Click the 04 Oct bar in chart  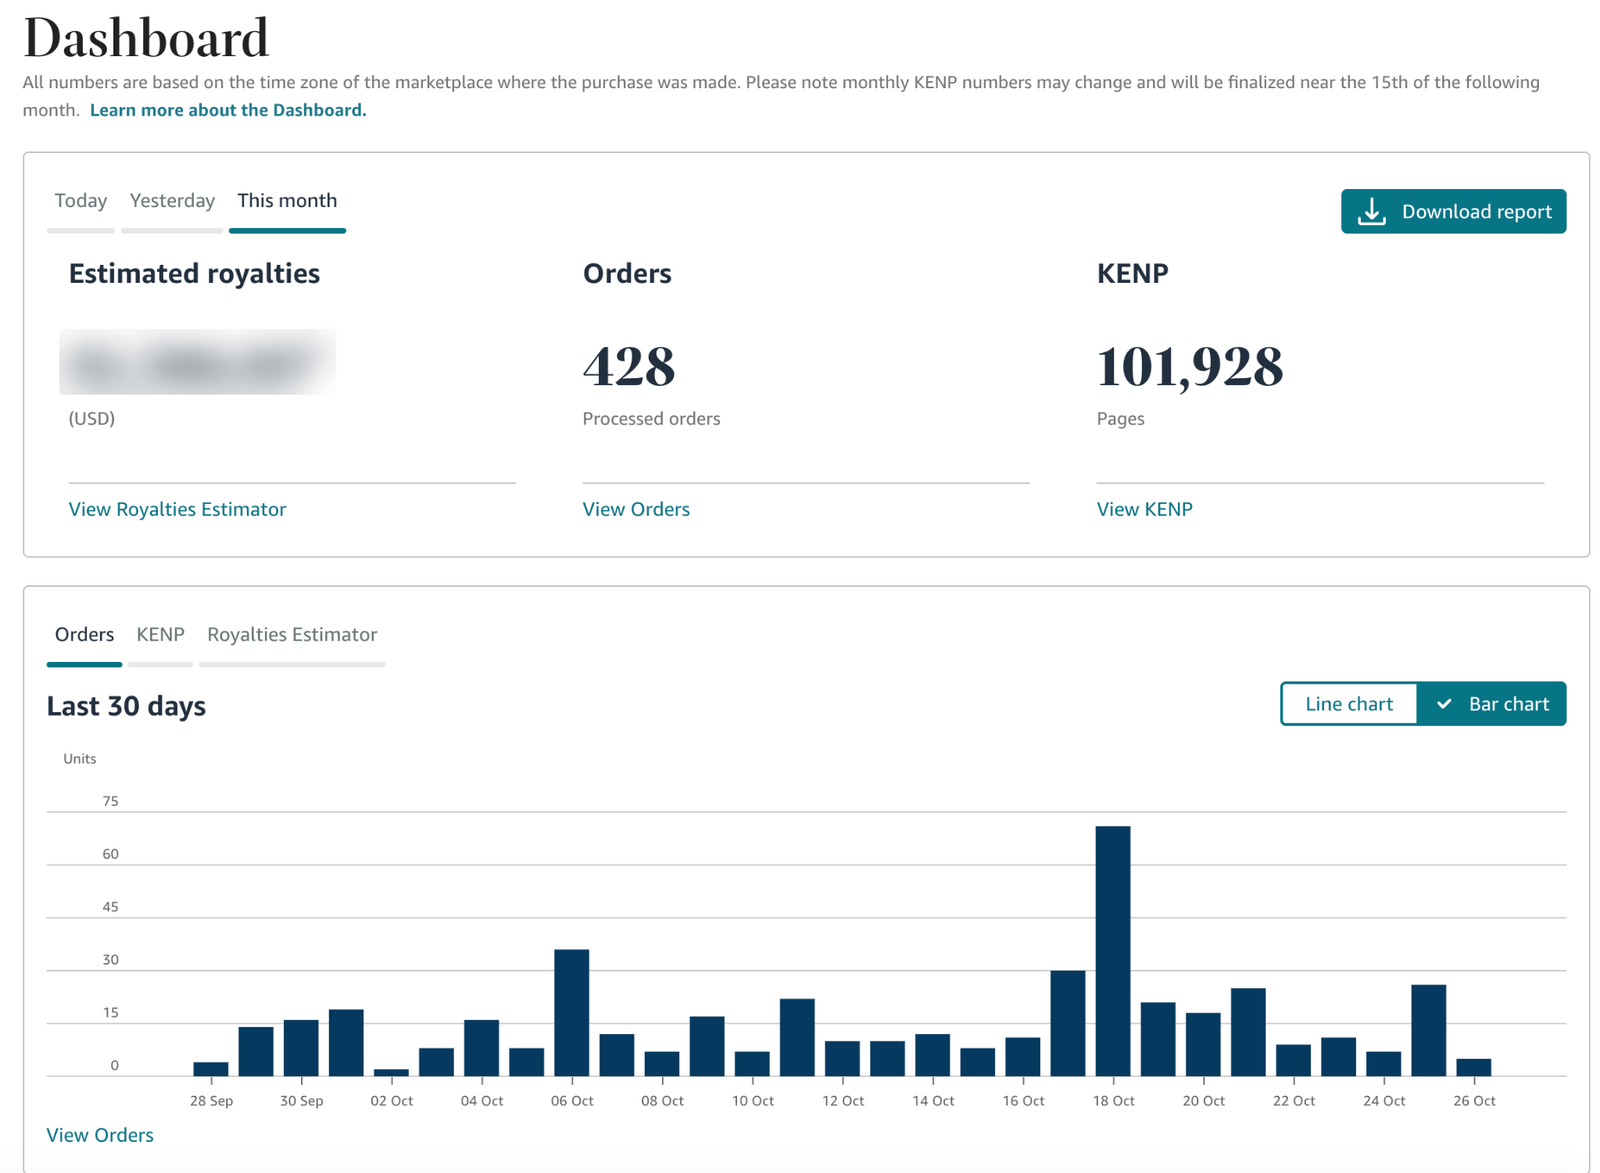click(482, 1048)
